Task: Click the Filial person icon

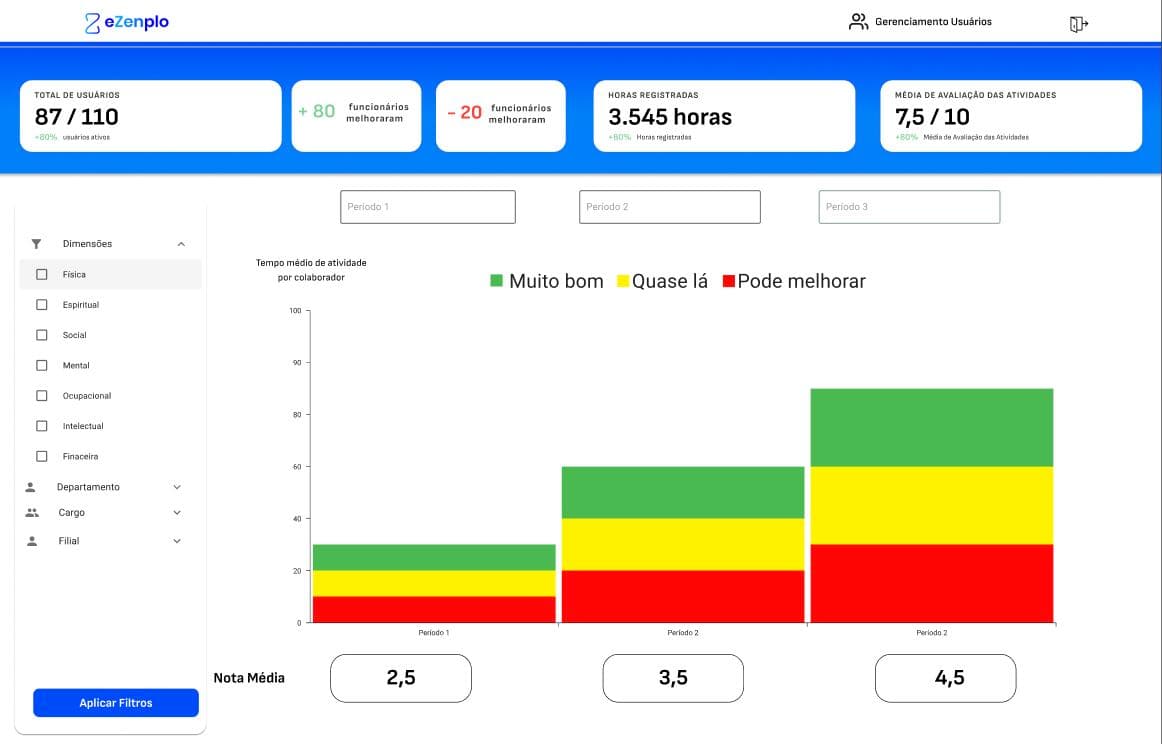Action: (x=32, y=541)
